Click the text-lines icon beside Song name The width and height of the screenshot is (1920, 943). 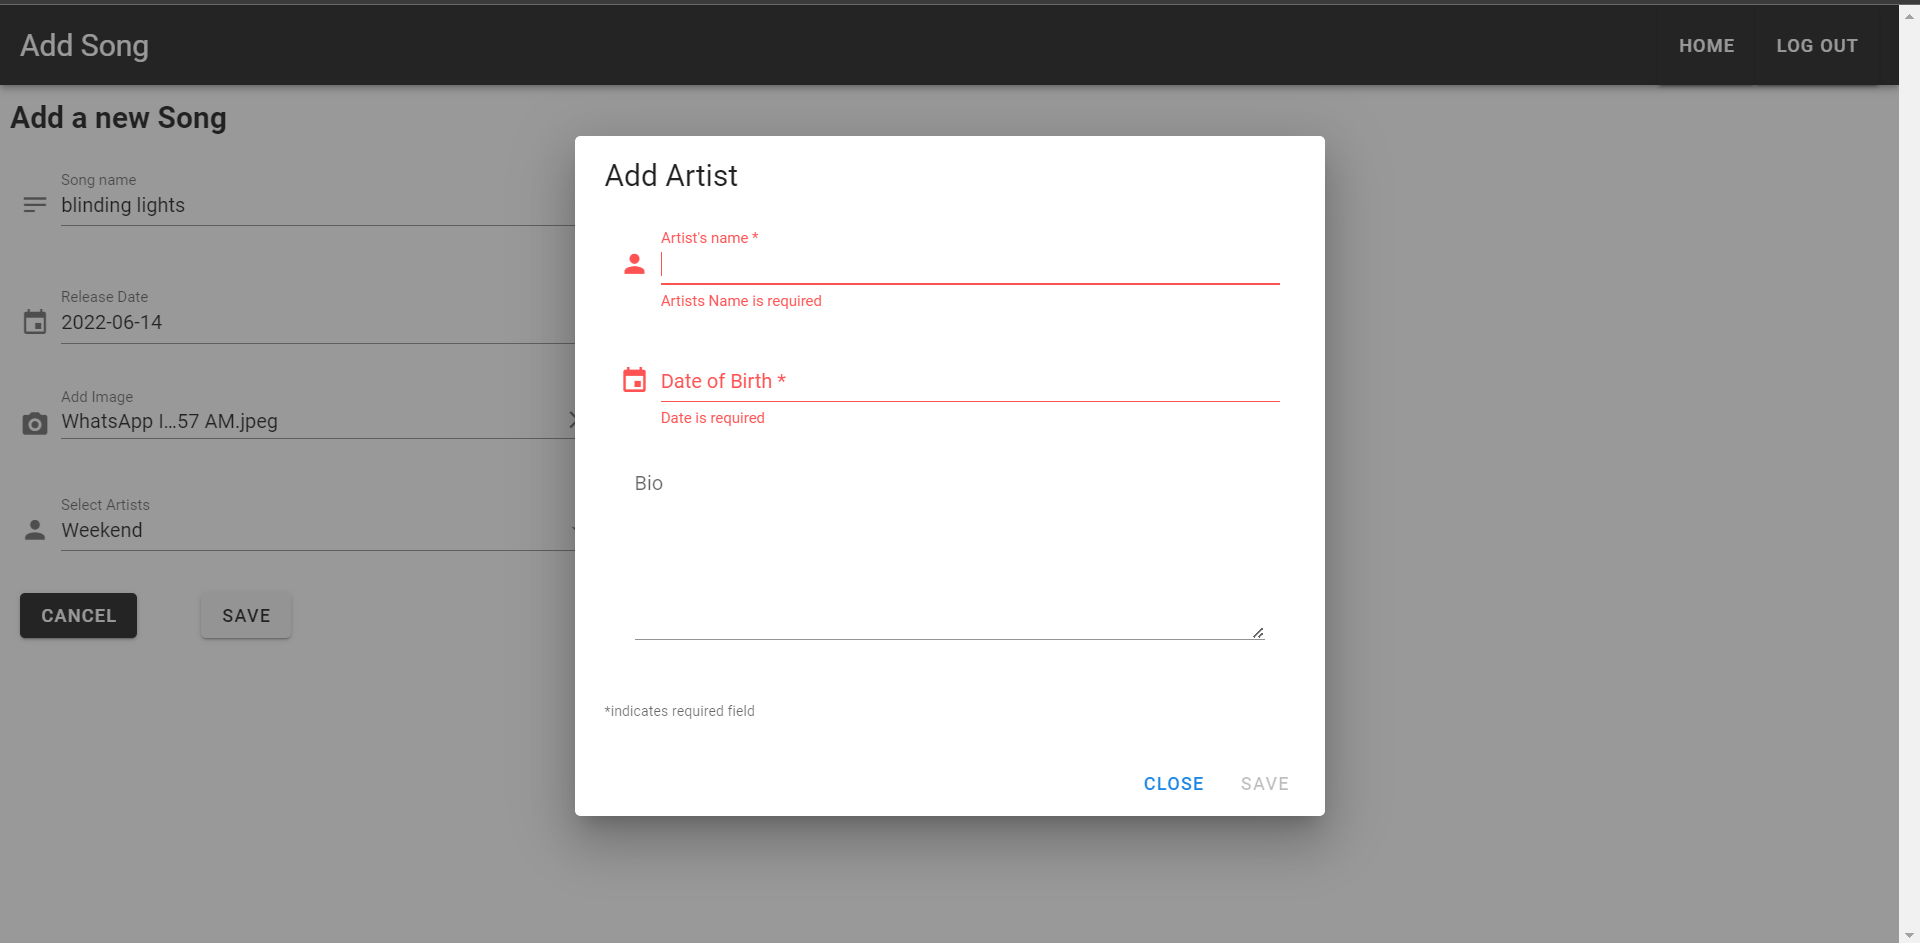[x=34, y=204]
